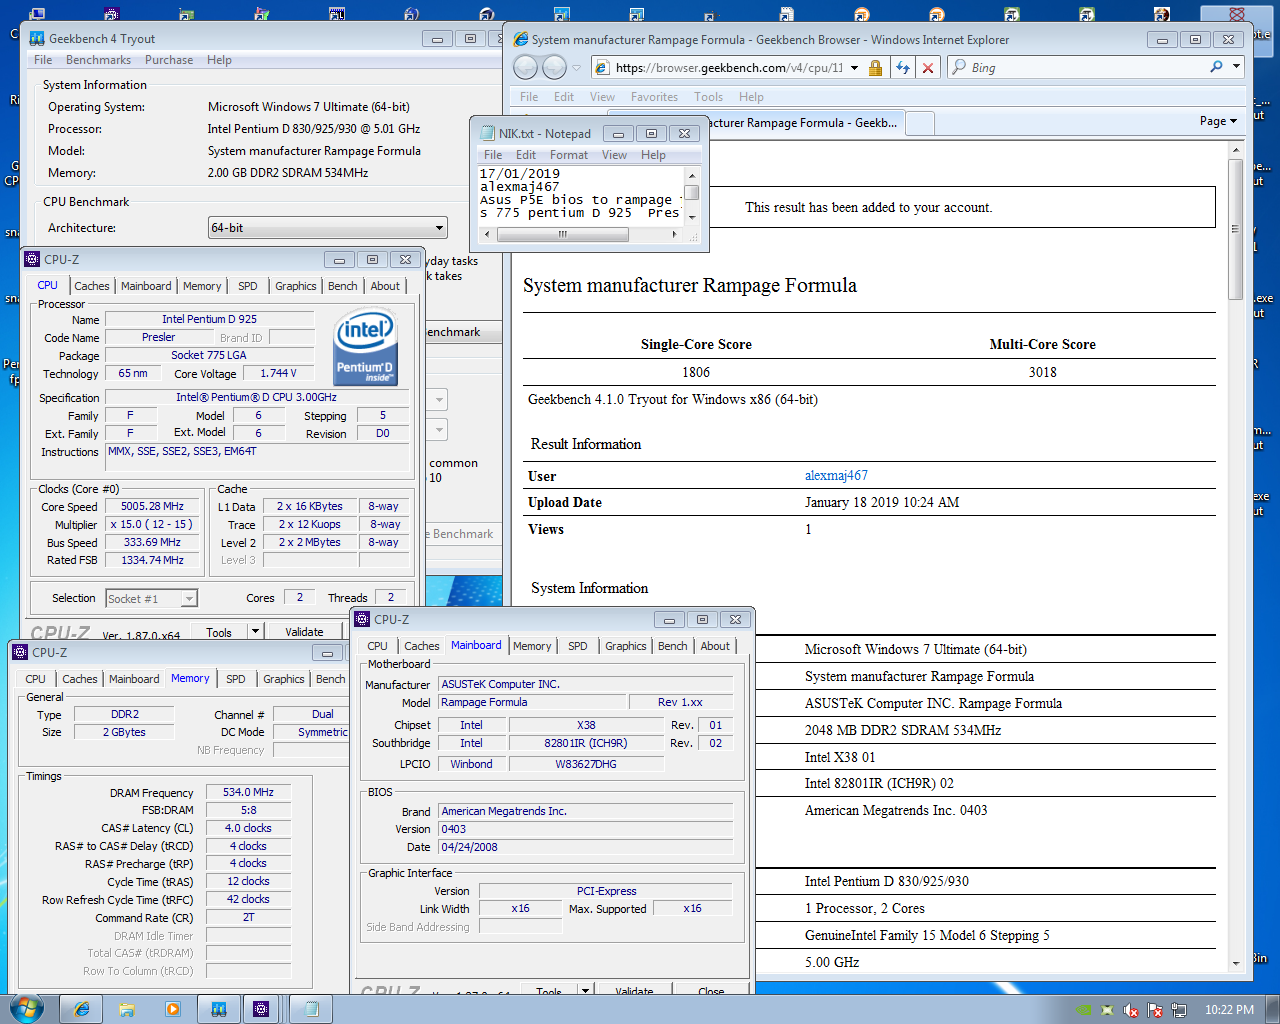Screen dimensions: 1280x1024
Task: Click the muted volume tray icon
Action: coord(1131,1010)
